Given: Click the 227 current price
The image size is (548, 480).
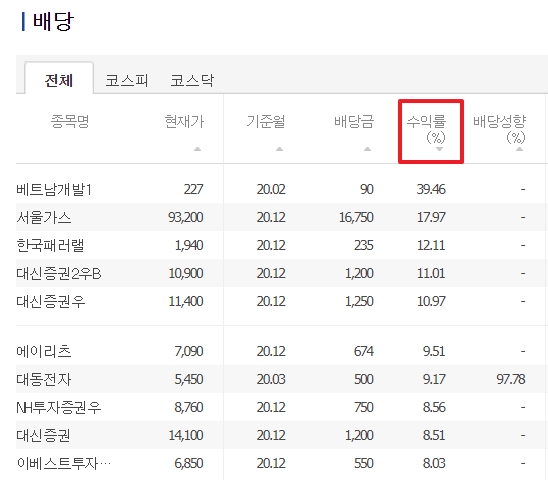Looking at the screenshot, I should [194, 189].
